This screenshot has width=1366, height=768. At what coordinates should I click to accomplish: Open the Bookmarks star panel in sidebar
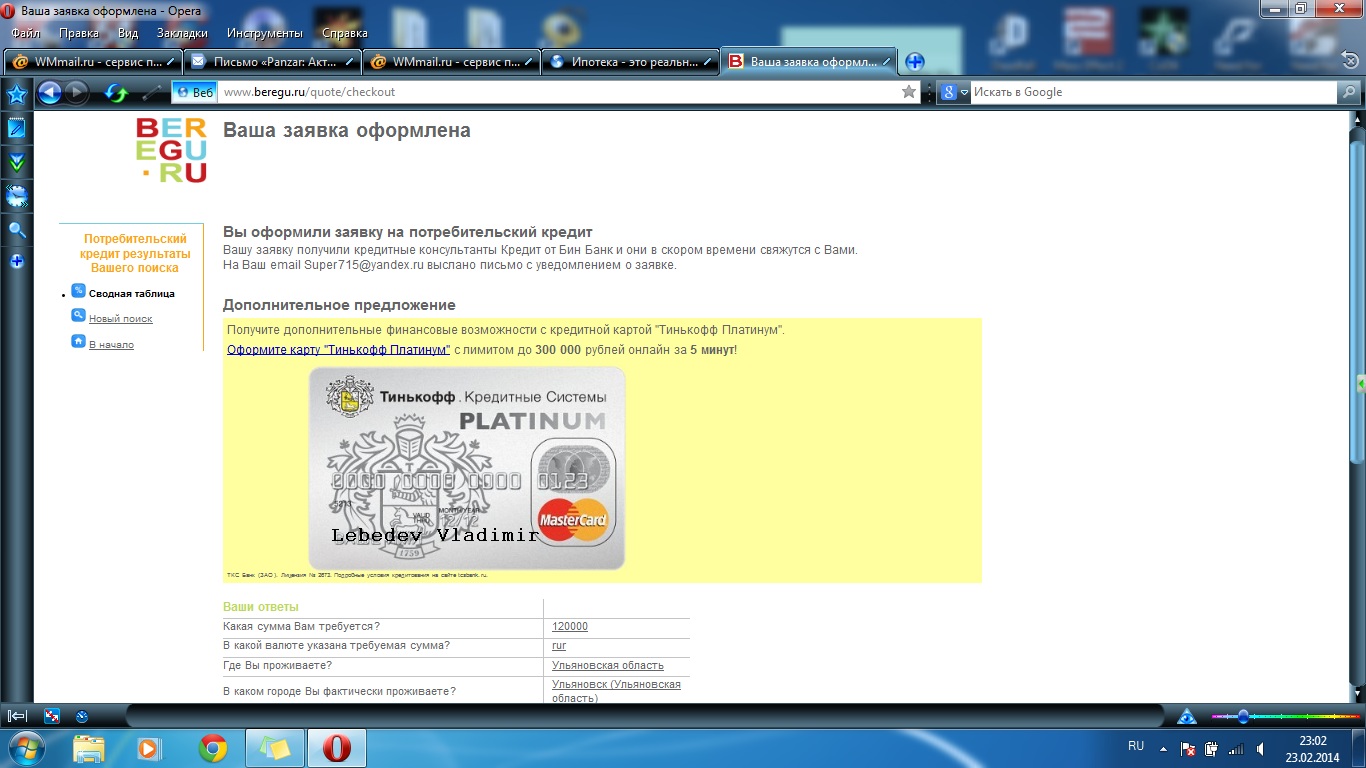(x=16, y=95)
